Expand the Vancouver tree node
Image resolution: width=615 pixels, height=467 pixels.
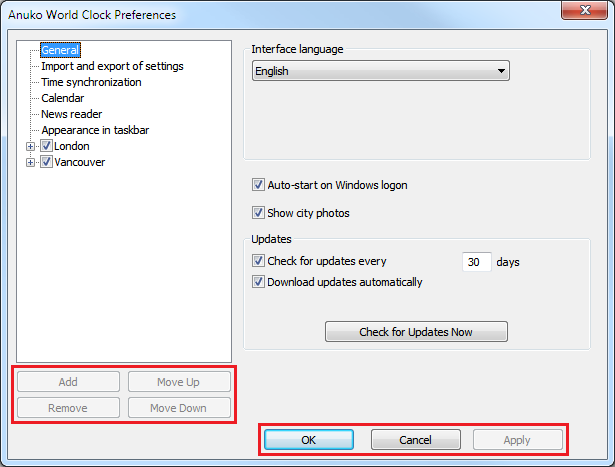tap(31, 162)
